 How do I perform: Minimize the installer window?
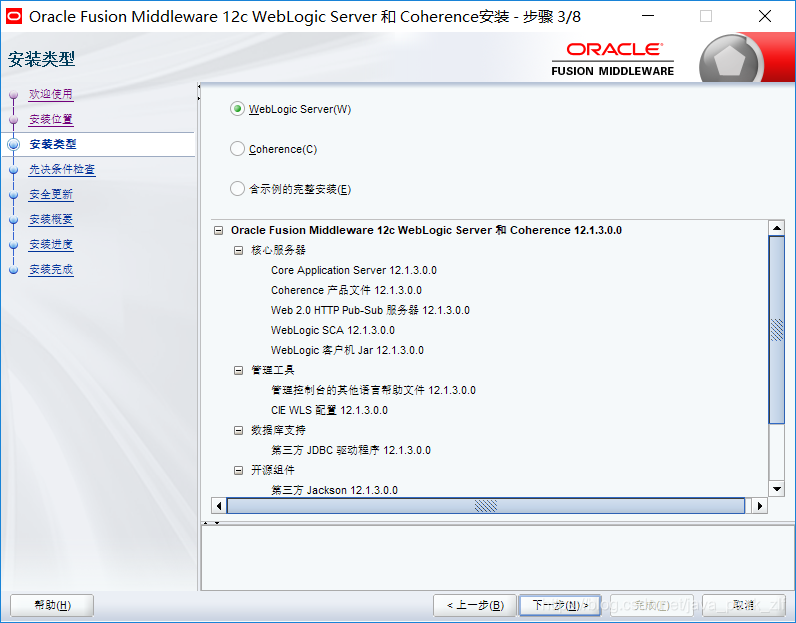tap(648, 16)
